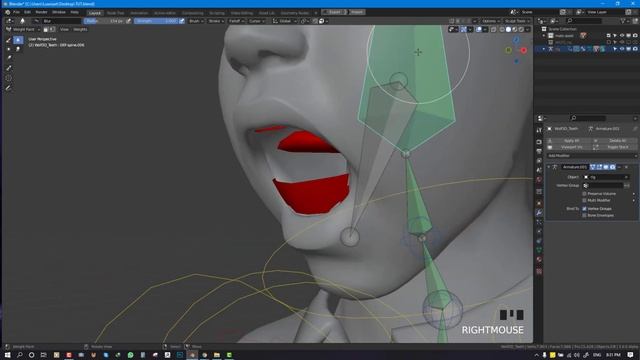Click the blue Z axis gizmo ball
Screen dimensions: 640x360
(x=516, y=40)
